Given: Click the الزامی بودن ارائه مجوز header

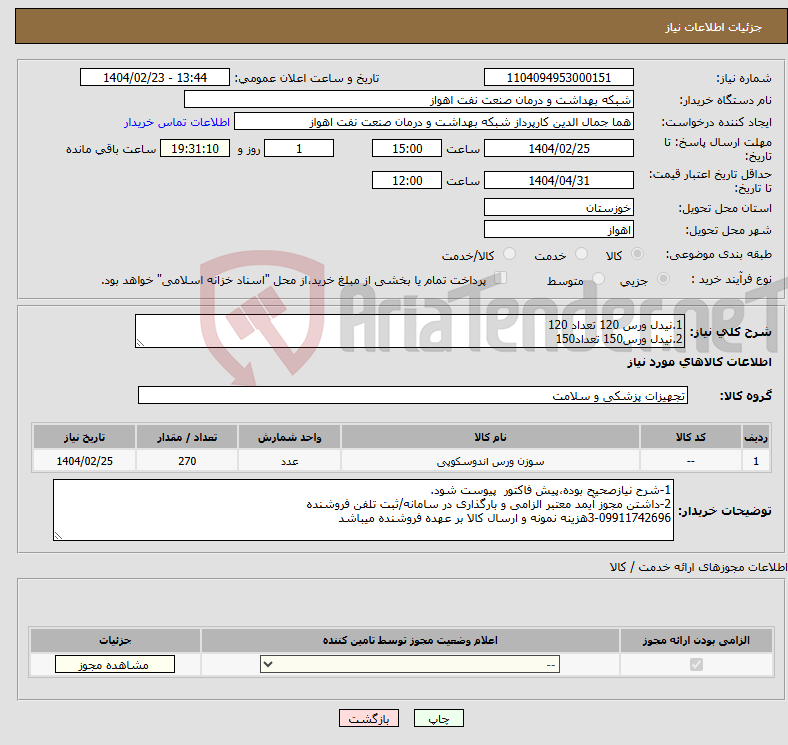Looking at the screenshot, I should click(x=696, y=640).
